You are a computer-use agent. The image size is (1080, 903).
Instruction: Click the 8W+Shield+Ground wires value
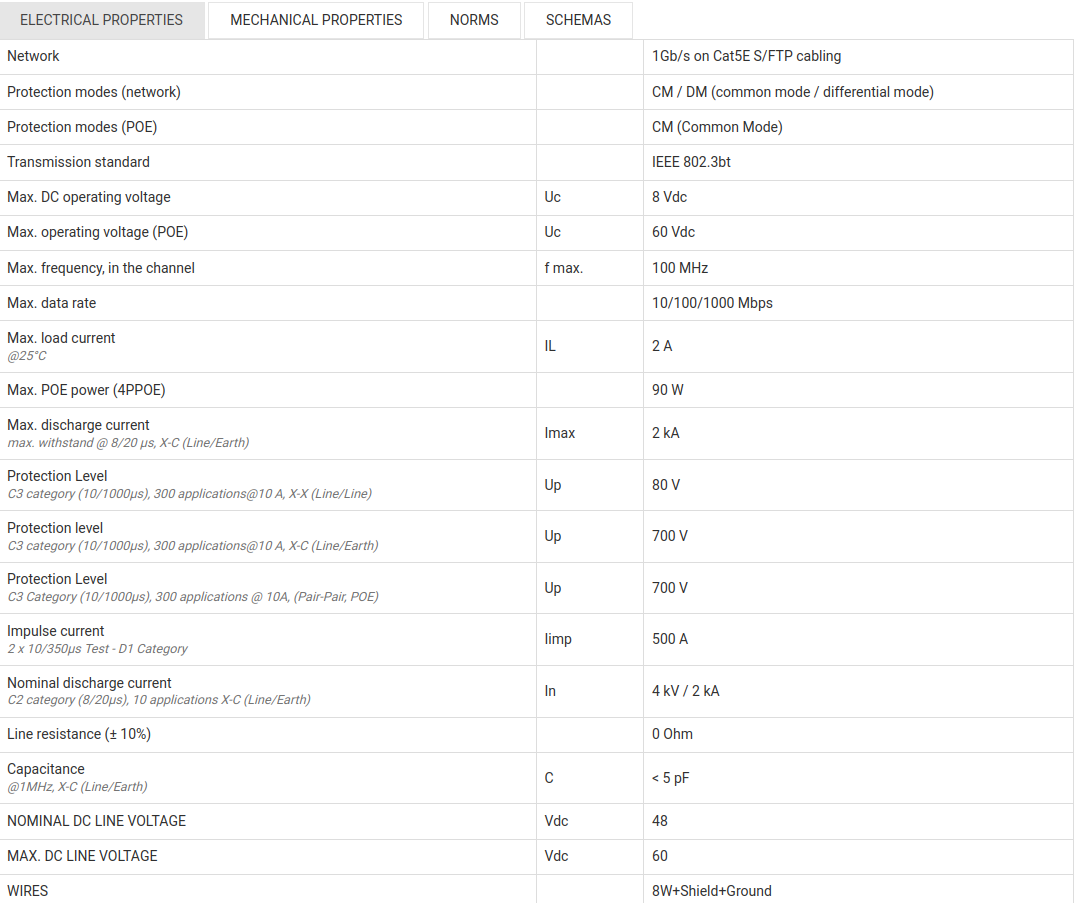(712, 890)
